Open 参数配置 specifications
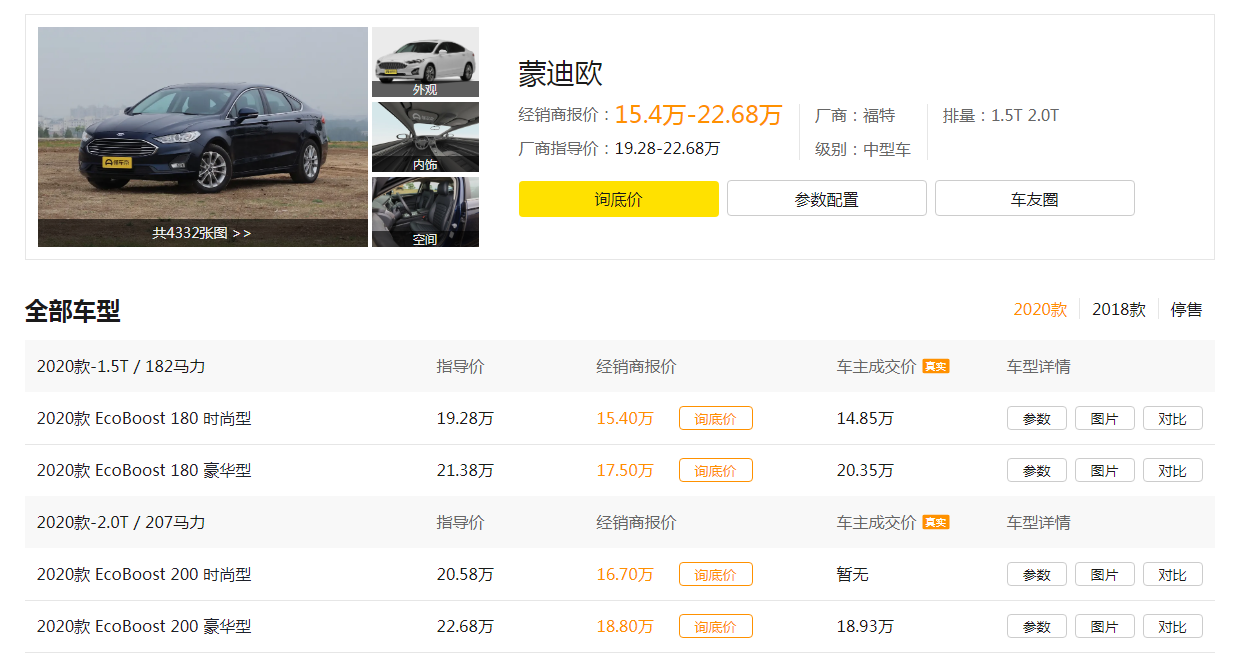The height and width of the screenshot is (668, 1236). [x=827, y=198]
